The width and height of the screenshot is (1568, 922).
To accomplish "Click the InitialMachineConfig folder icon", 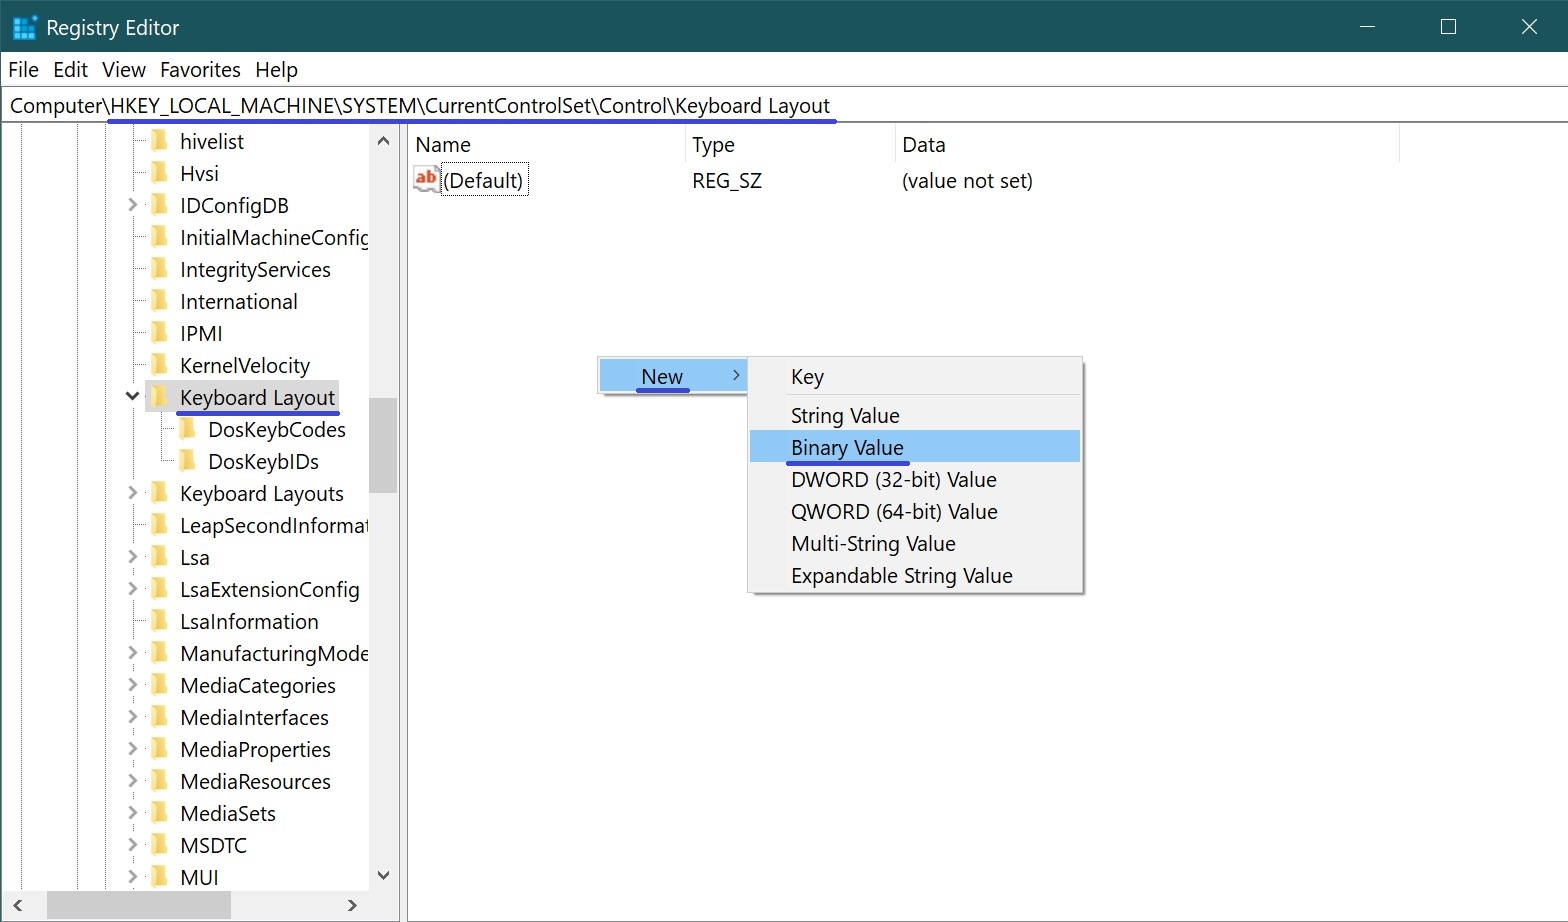I will pos(159,237).
